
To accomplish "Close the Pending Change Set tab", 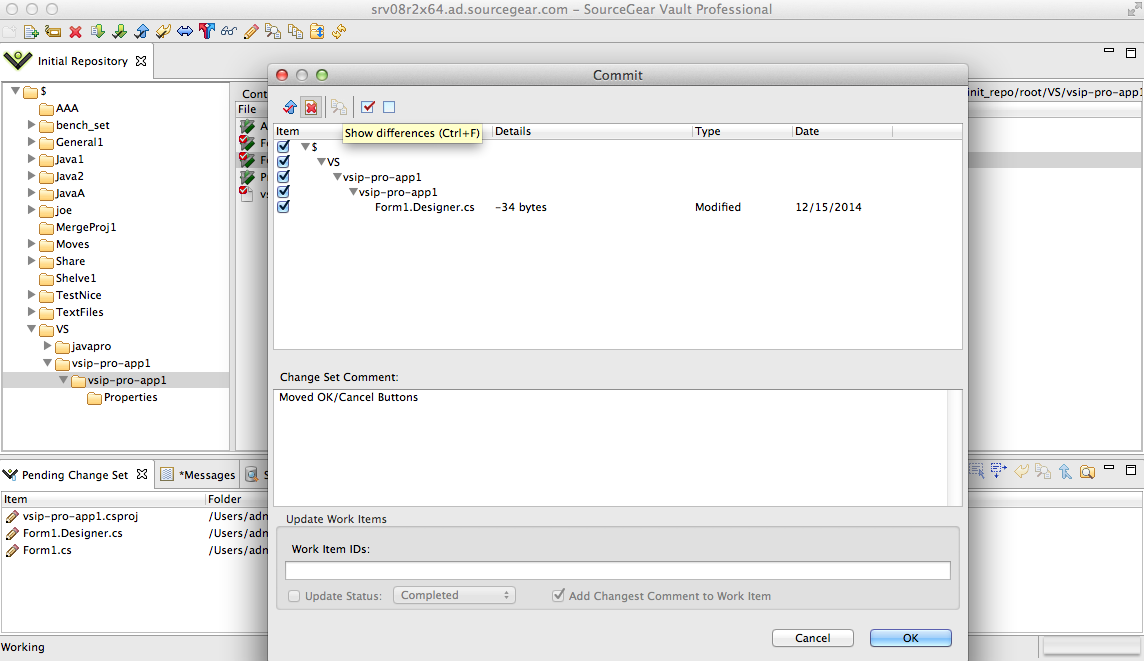I will click(x=142, y=474).
